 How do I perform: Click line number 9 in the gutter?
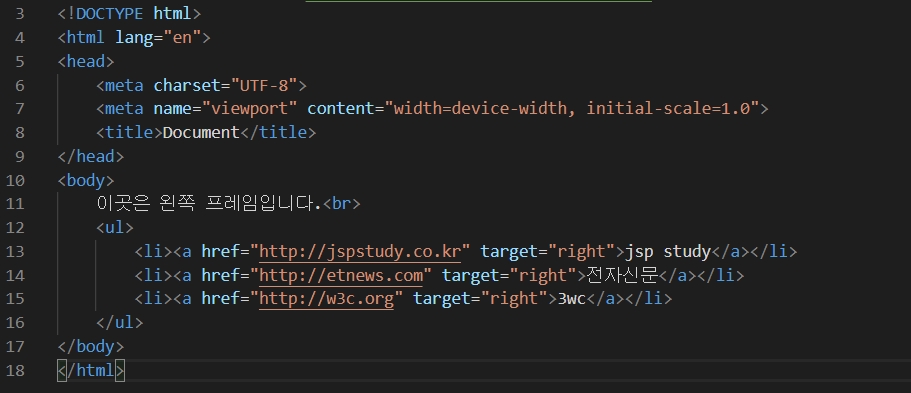tap(20, 156)
